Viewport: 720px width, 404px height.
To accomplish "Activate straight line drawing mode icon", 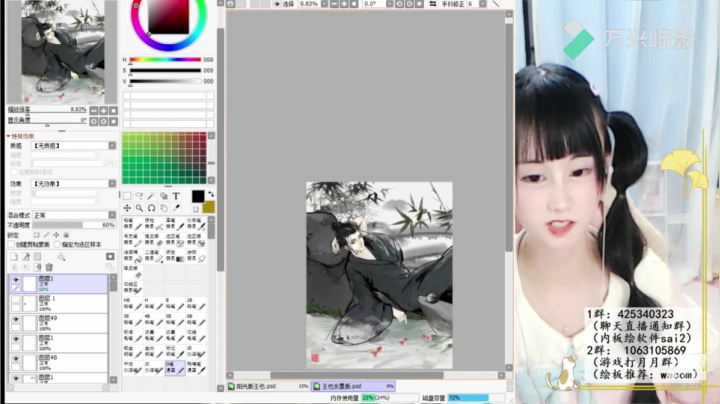I will [496, 4].
